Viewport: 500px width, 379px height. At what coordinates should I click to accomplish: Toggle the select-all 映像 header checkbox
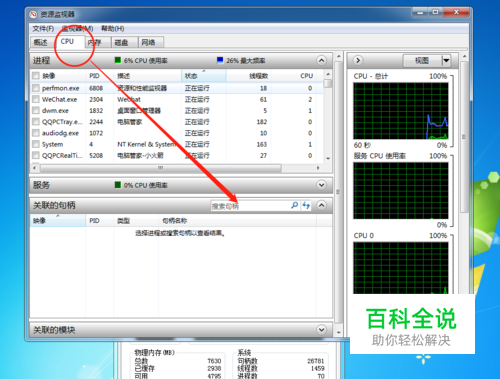click(x=36, y=76)
